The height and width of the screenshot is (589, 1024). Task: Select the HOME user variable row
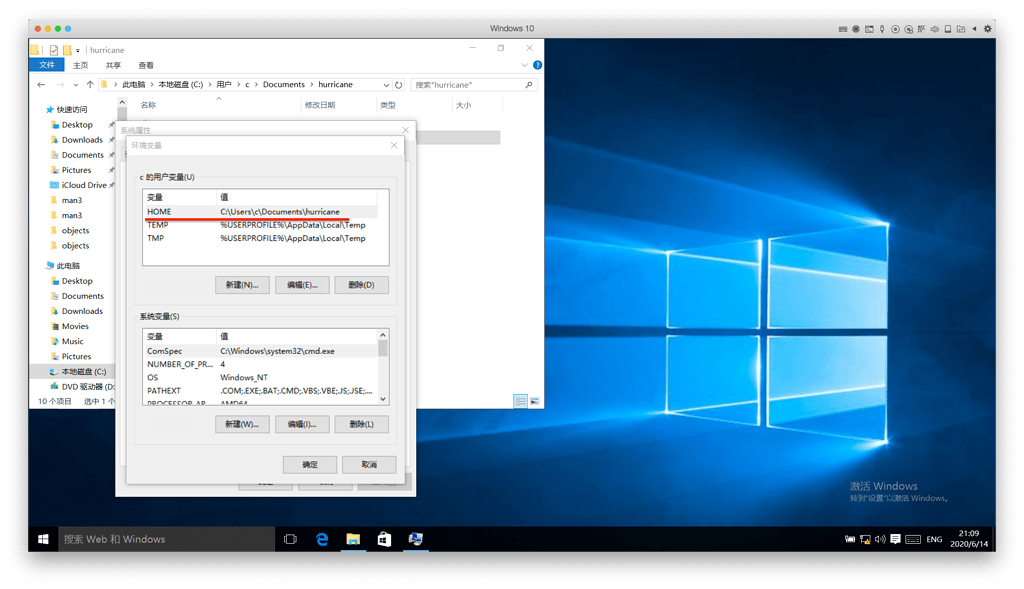(260, 212)
